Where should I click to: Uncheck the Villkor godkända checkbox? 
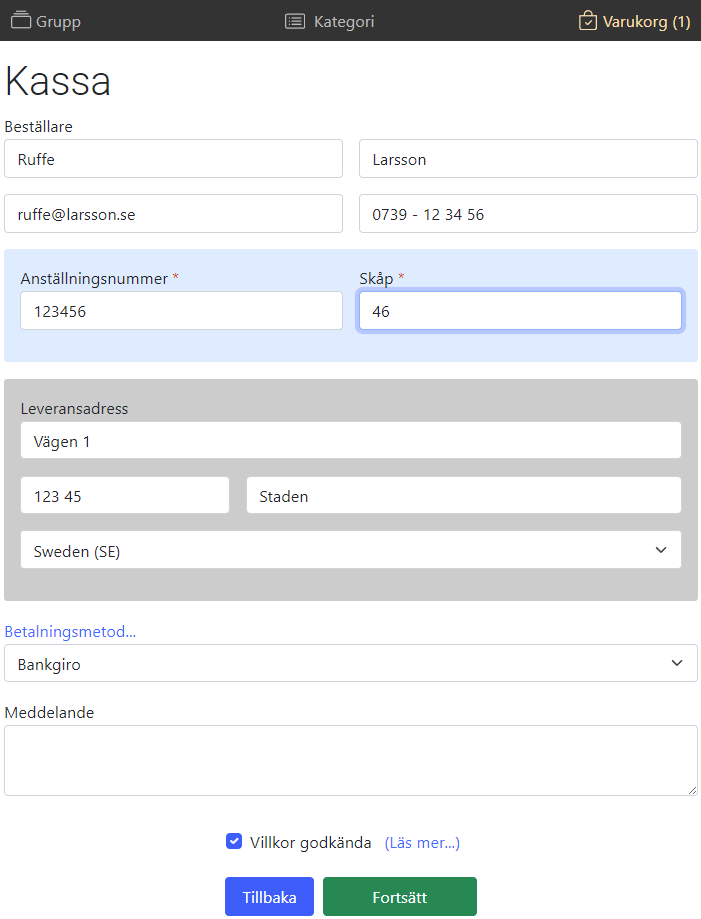click(x=234, y=841)
